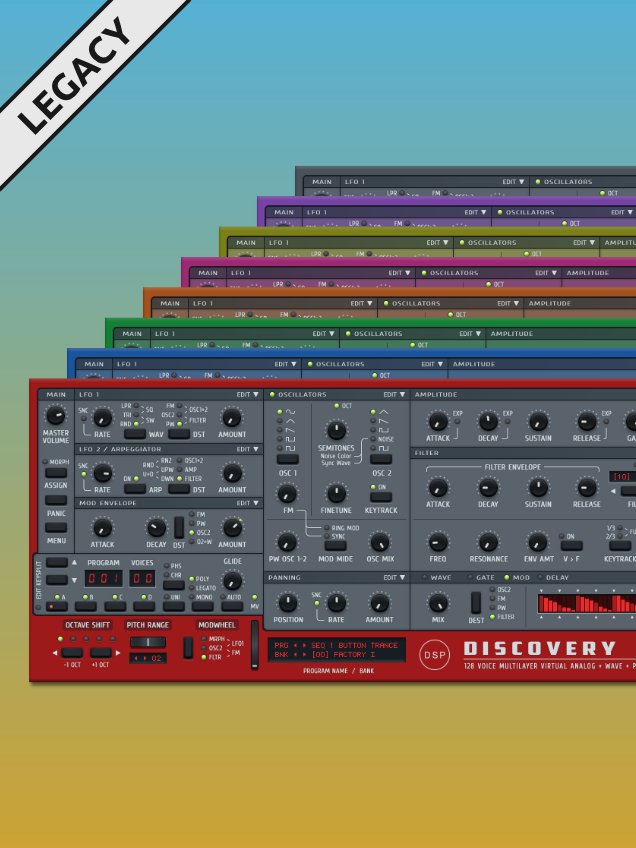Viewport: 636px width, 848px height.
Task: Increase pitch range with its right arrow
Action: click(144, 658)
